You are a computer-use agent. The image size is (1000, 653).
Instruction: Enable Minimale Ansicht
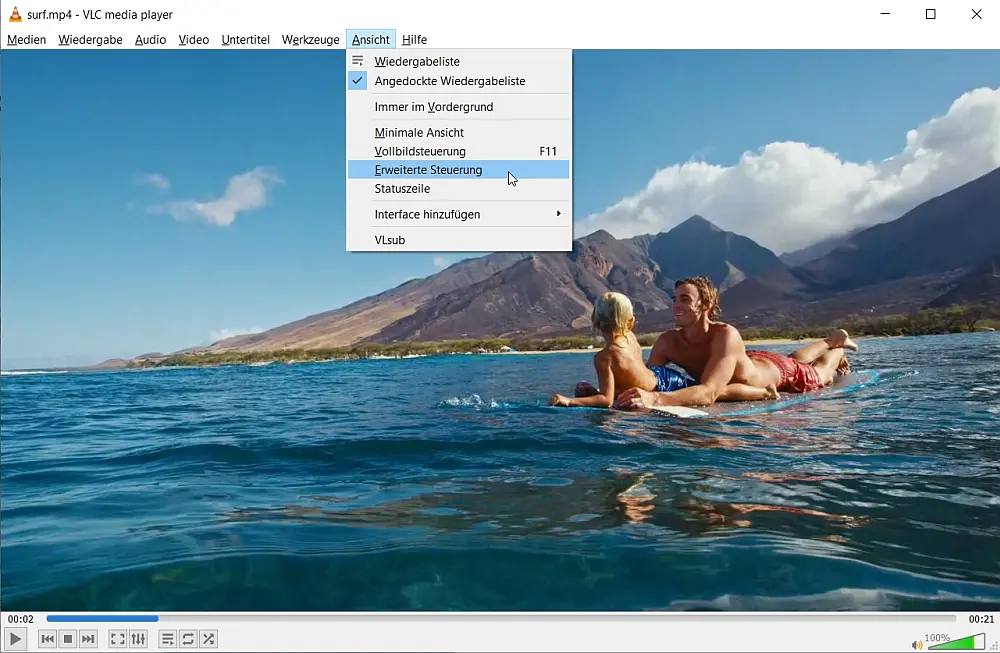(459, 133)
